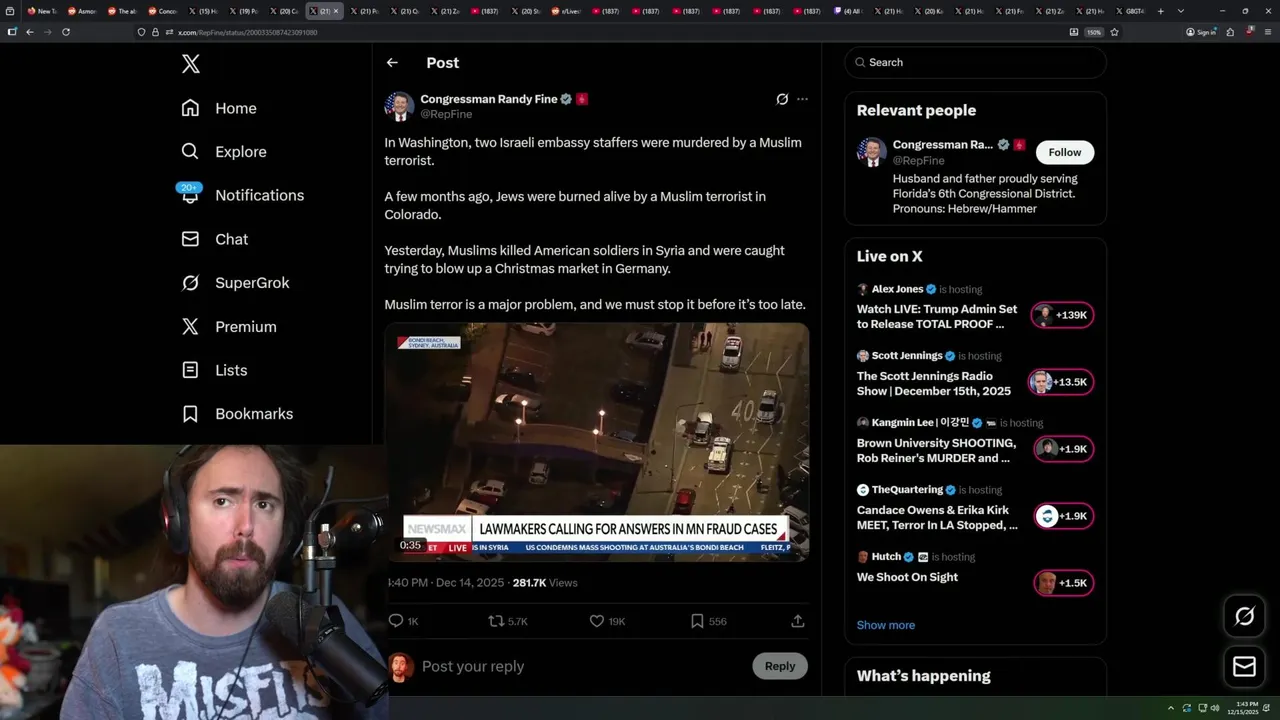Click the +13.5K listeners badge
The image size is (1280, 720).
tap(1063, 382)
